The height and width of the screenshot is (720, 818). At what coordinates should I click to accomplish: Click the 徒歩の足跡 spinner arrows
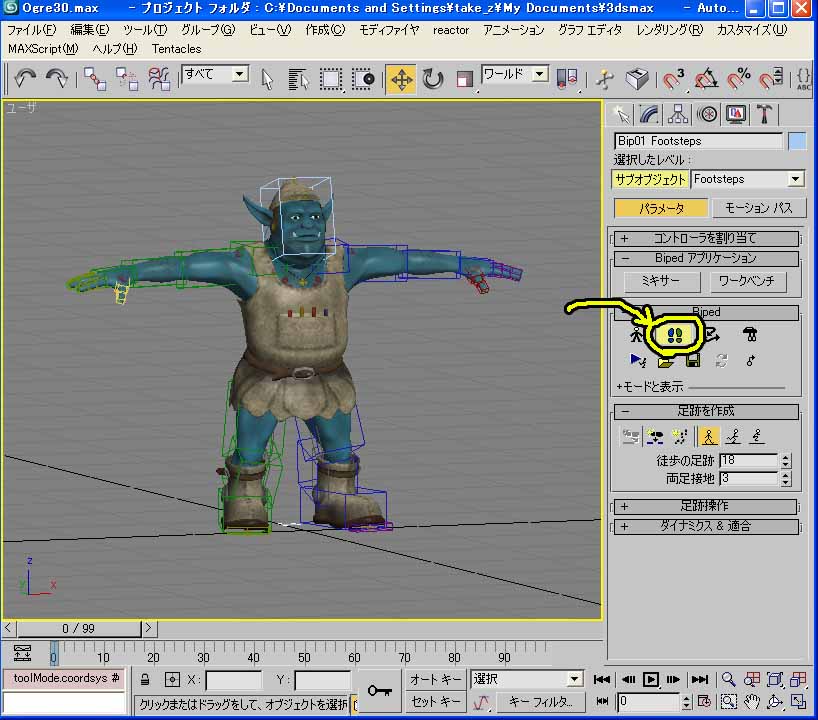786,461
